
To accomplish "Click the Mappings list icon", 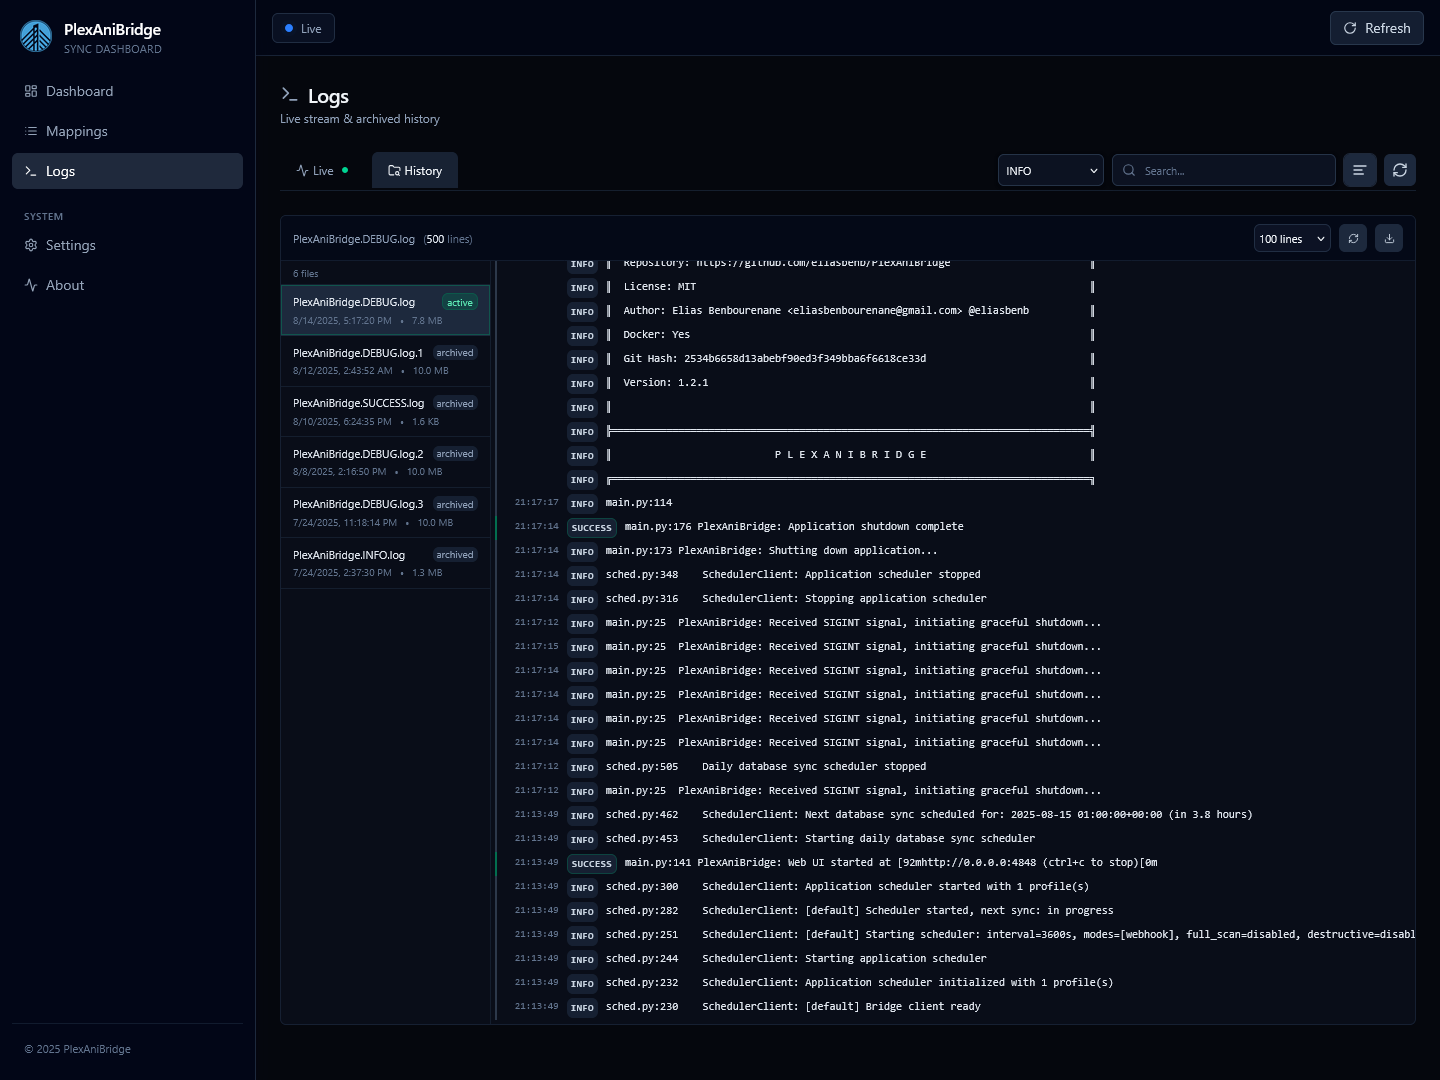I will [31, 131].
